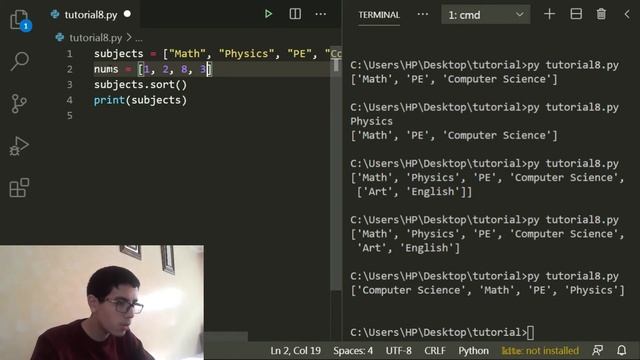Open the Source Control view
This screenshot has width=640, height=360.
(19, 104)
